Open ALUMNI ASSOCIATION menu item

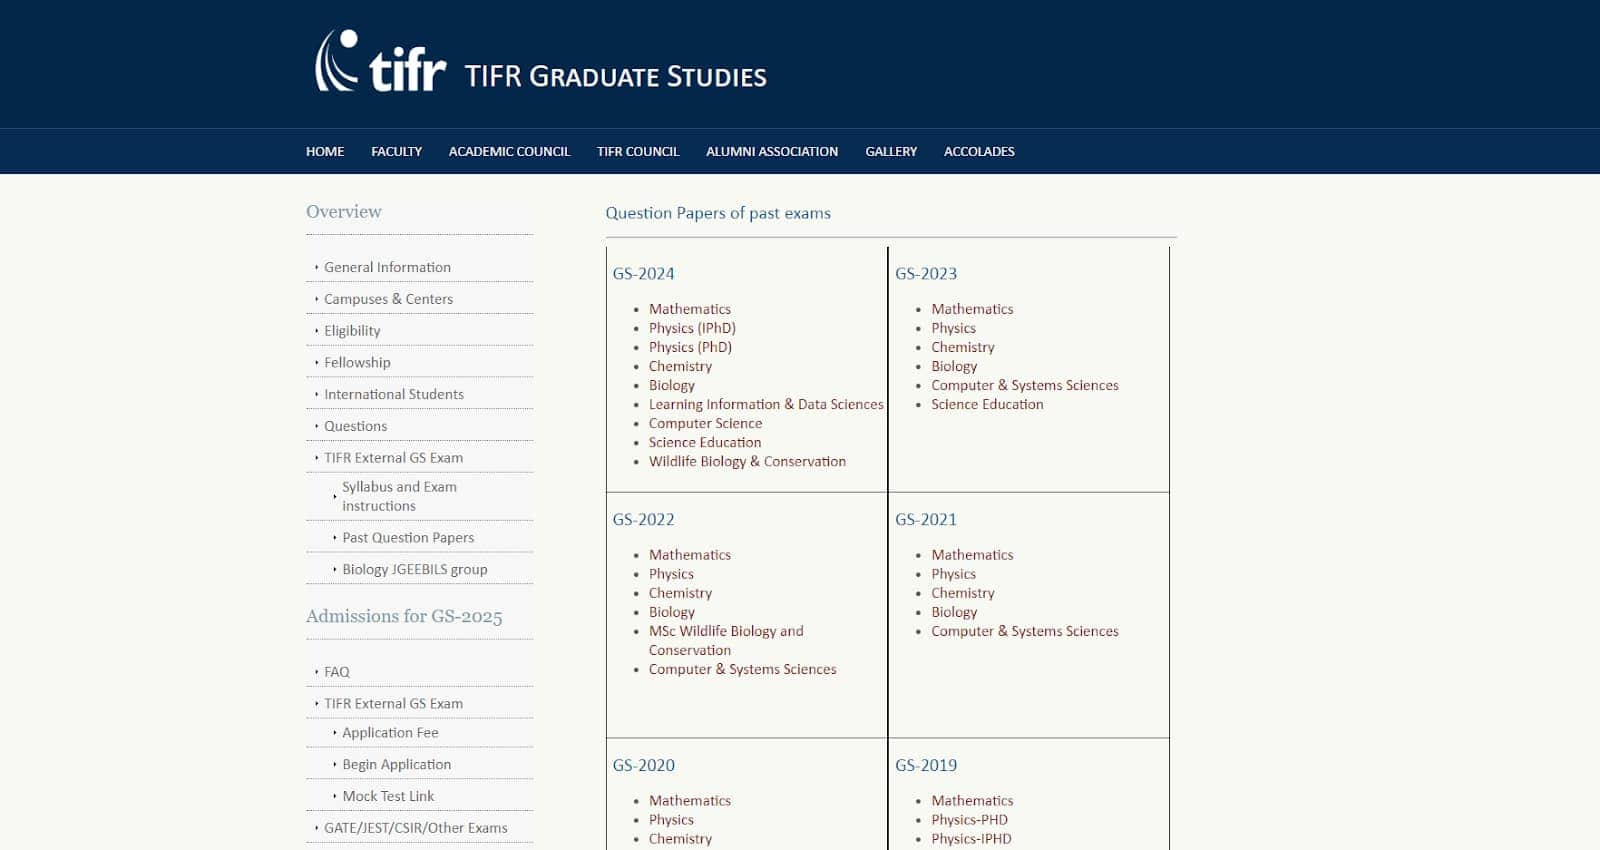[x=772, y=152]
